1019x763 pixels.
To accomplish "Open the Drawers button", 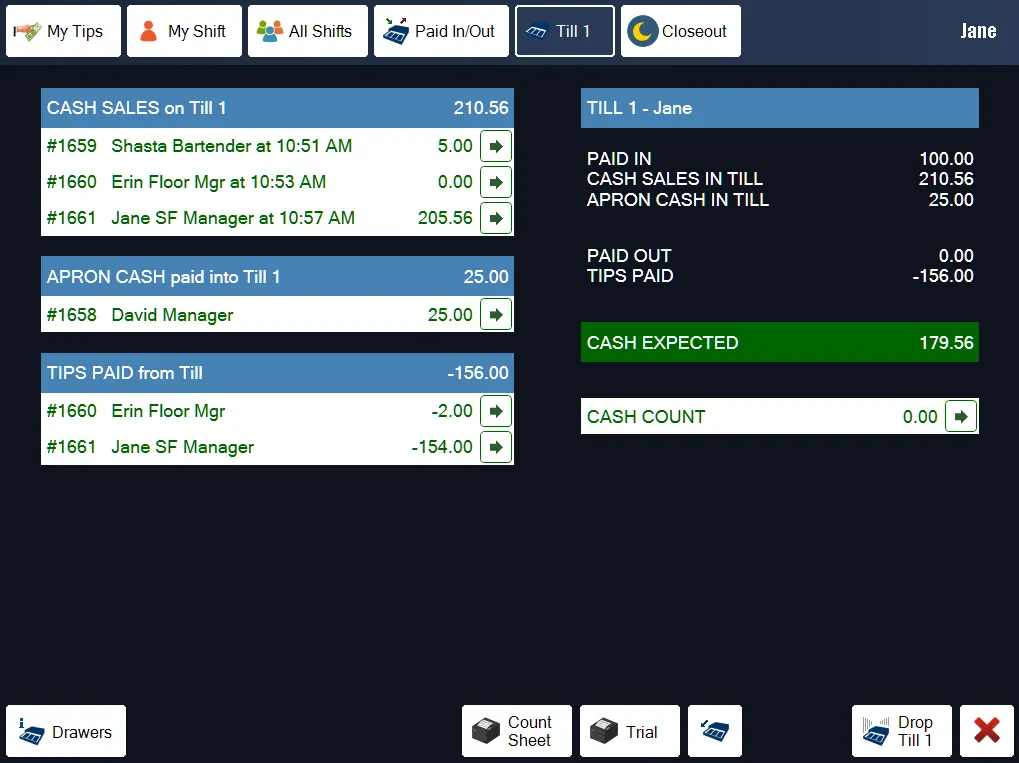I will pos(66,732).
